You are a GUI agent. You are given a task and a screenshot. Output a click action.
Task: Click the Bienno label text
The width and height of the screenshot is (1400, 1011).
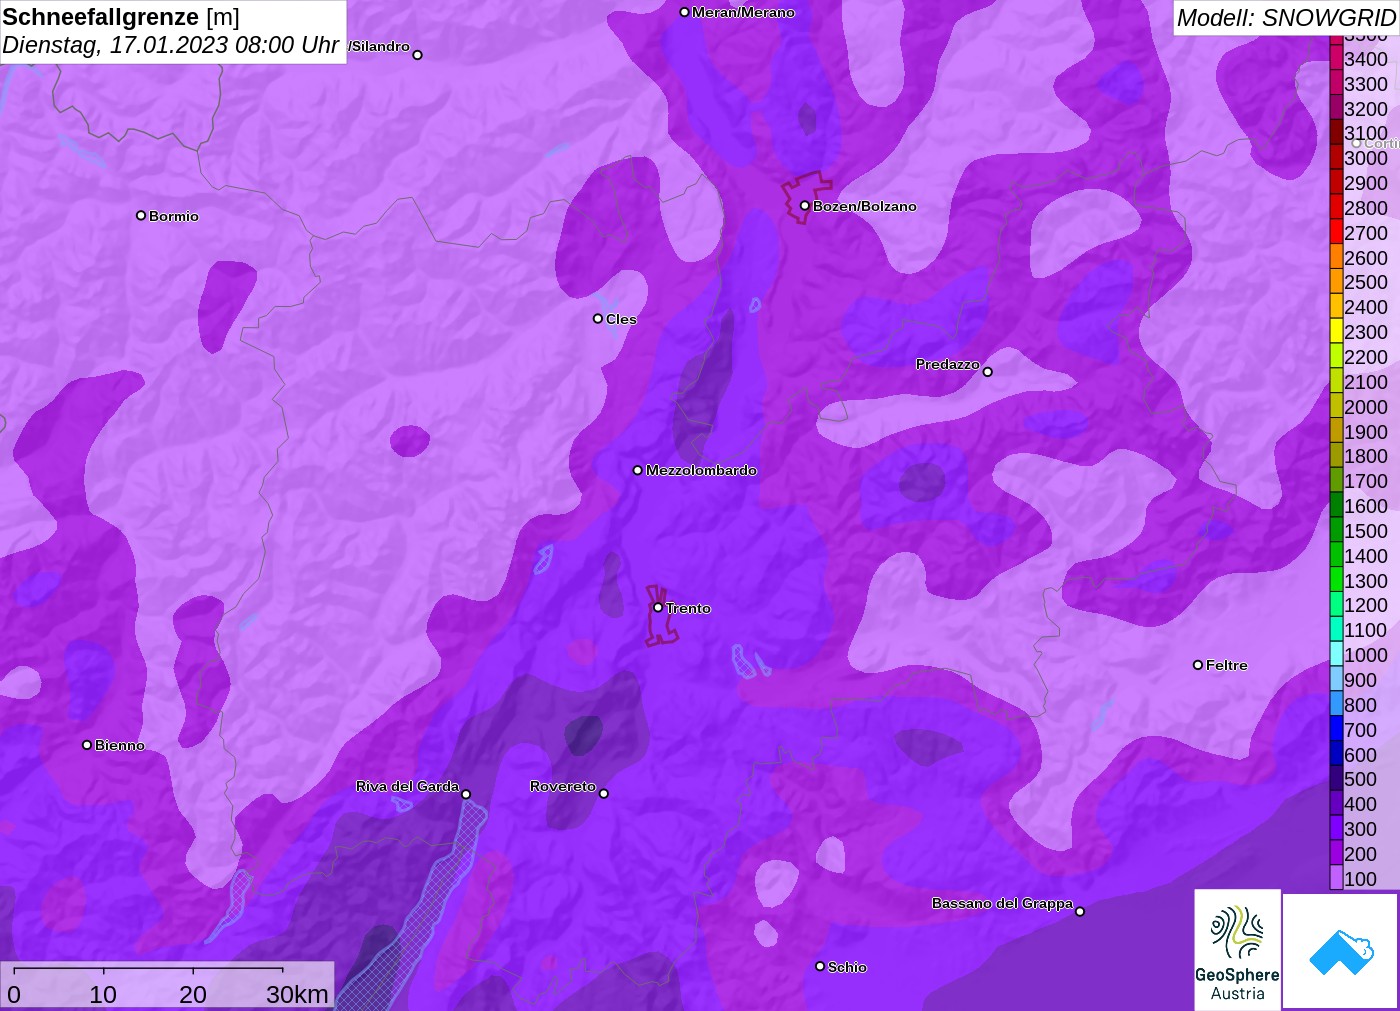pyautogui.click(x=120, y=745)
